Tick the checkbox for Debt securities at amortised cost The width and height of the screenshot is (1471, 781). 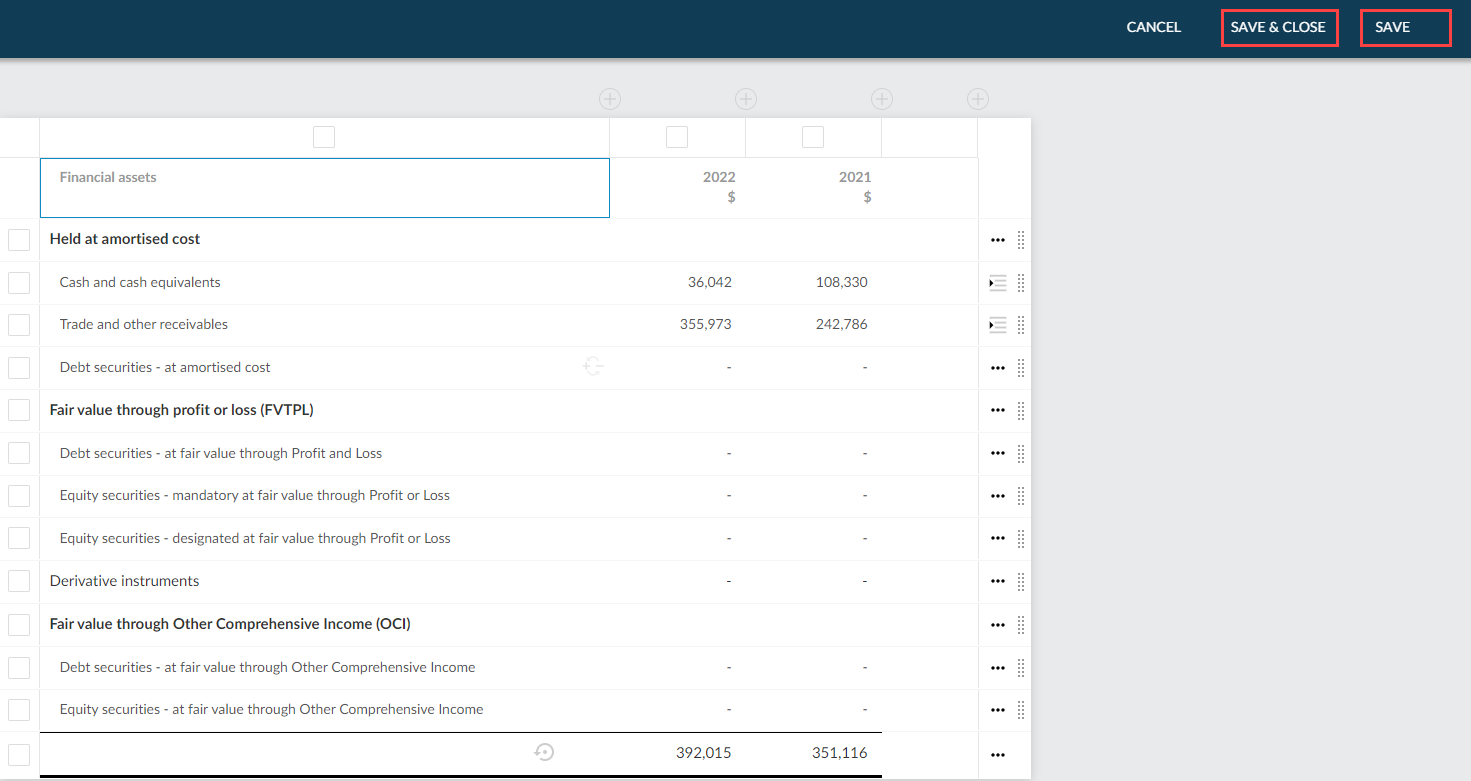click(19, 368)
